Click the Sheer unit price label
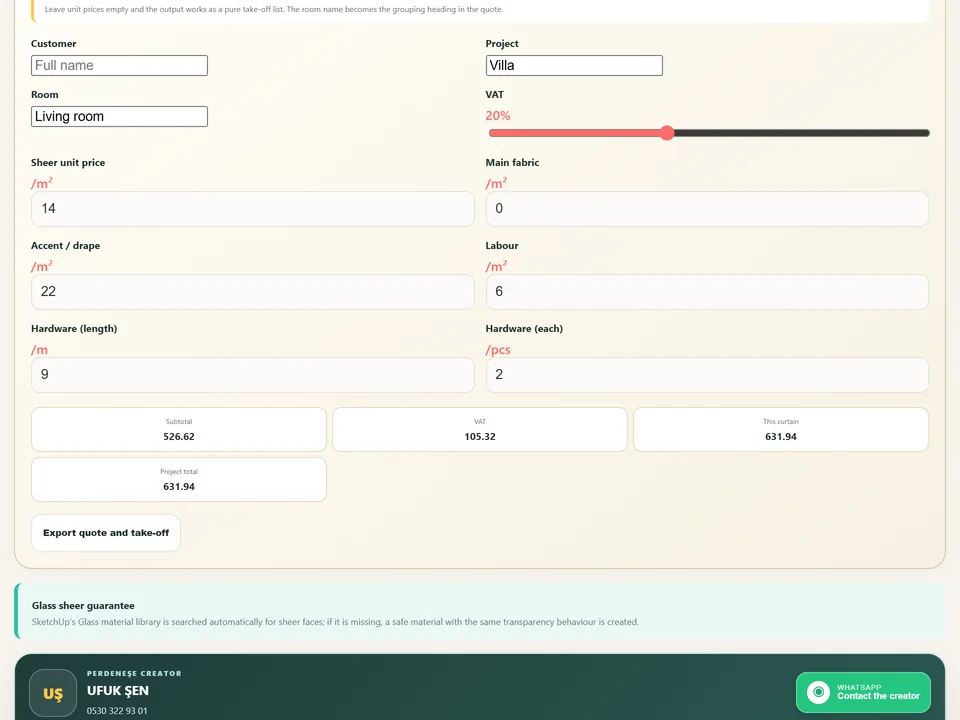 tap(68, 162)
